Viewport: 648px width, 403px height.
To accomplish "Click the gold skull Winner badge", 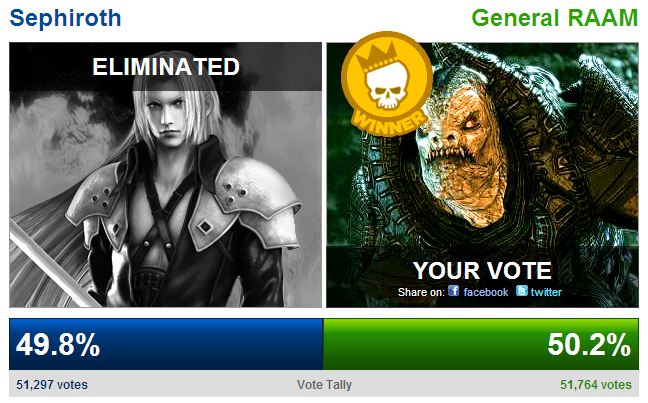I will pyautogui.click(x=387, y=83).
